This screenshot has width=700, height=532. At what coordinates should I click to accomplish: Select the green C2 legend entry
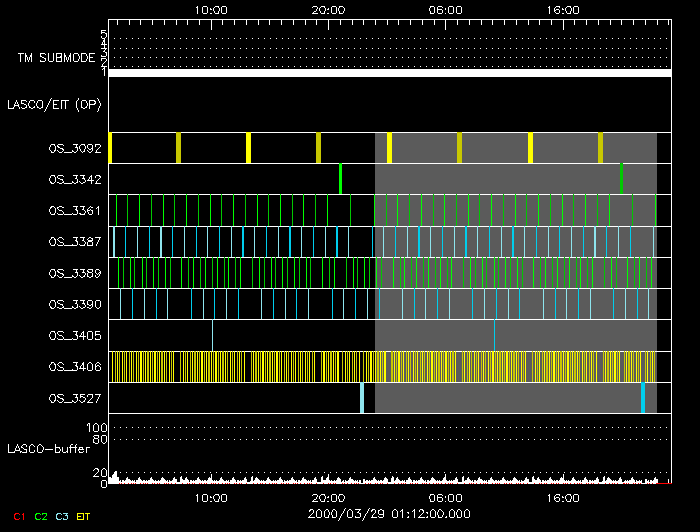pyautogui.click(x=40, y=516)
